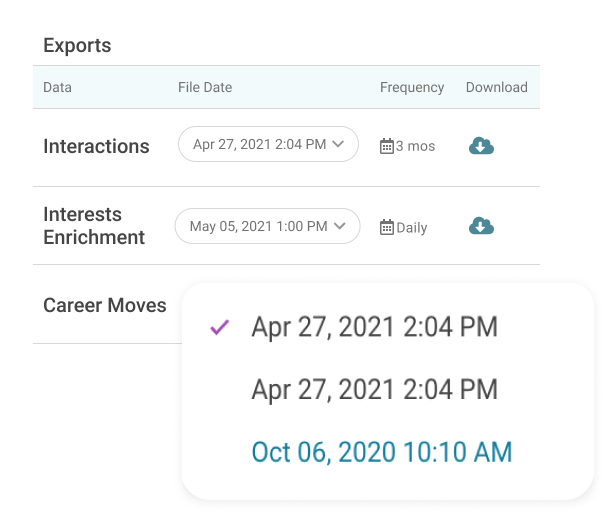Click the Download column header
This screenshot has width=611, height=517.
[496, 87]
